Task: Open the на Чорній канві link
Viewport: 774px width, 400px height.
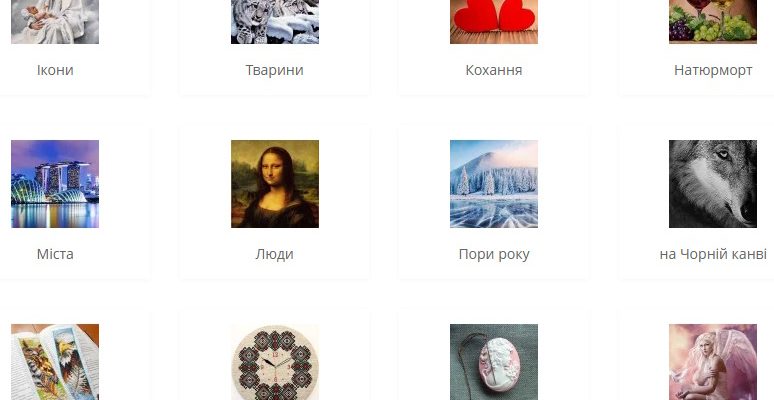Action: point(713,254)
